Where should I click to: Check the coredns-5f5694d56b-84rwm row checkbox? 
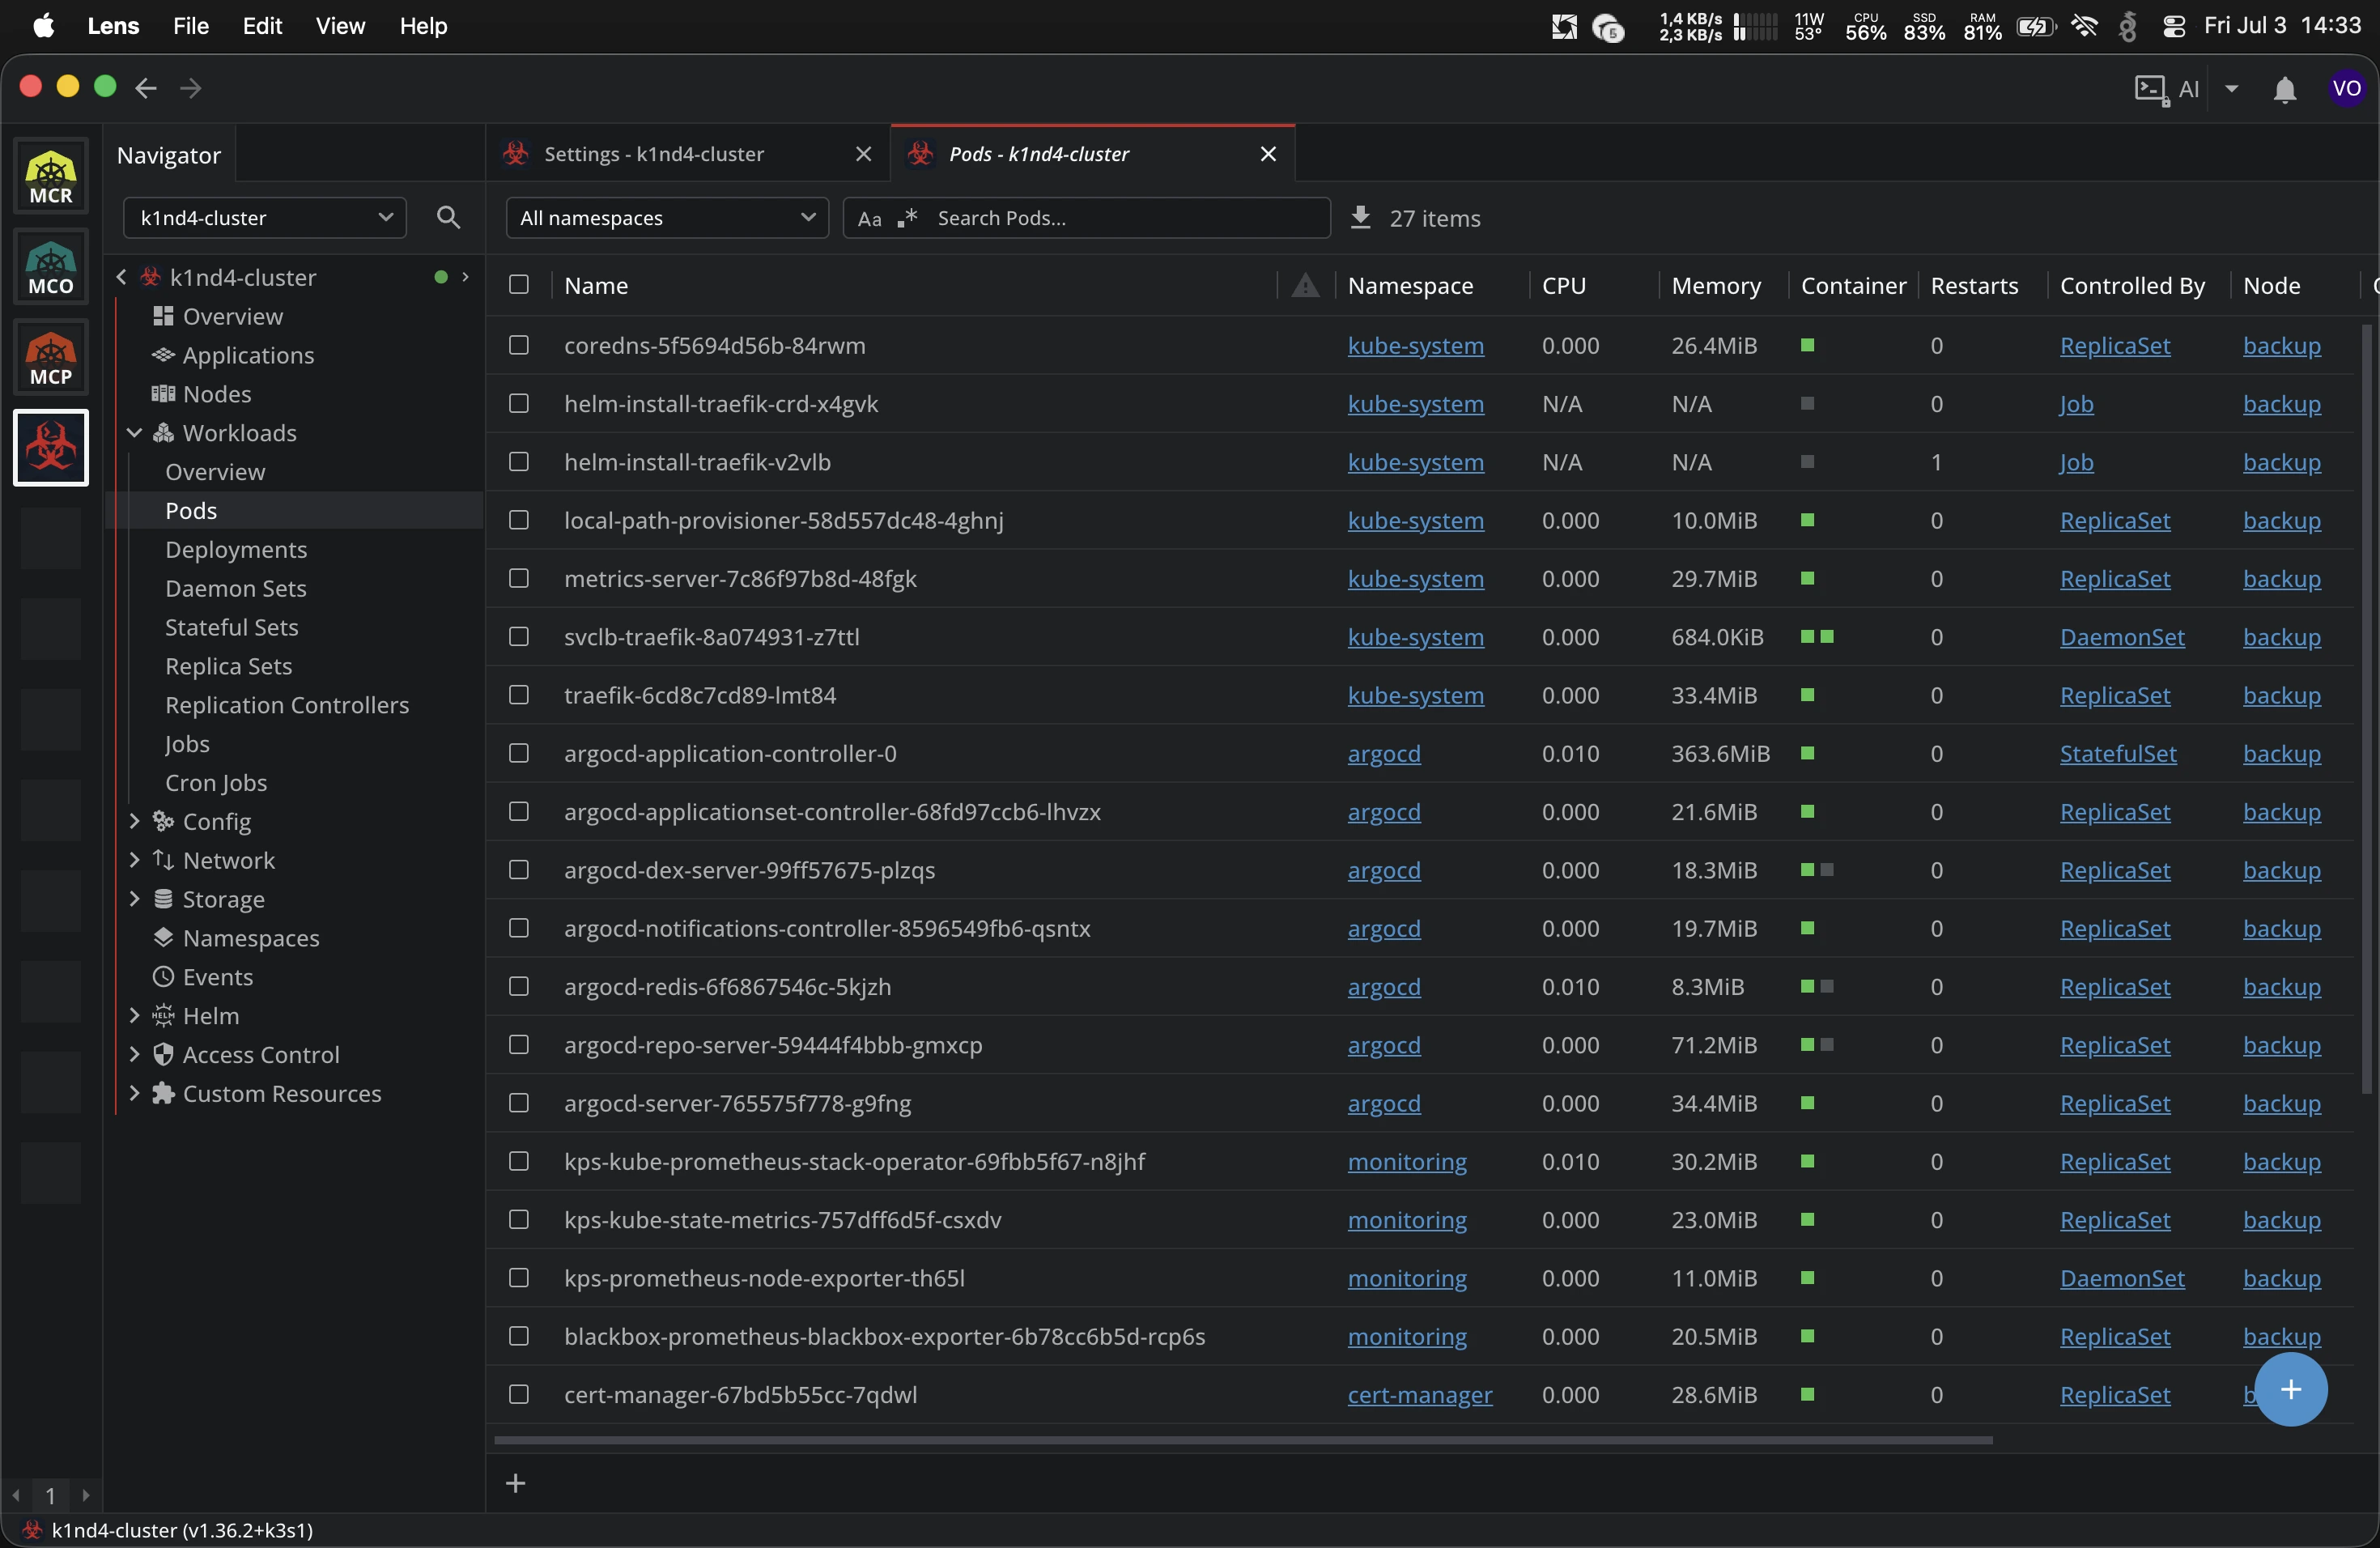518,345
